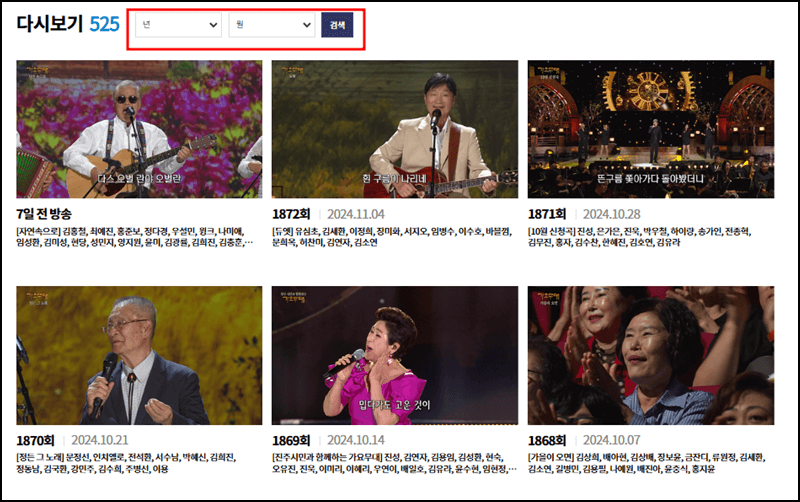Open the 1870회 episode thumbnail
The image size is (800, 502).
(139, 355)
